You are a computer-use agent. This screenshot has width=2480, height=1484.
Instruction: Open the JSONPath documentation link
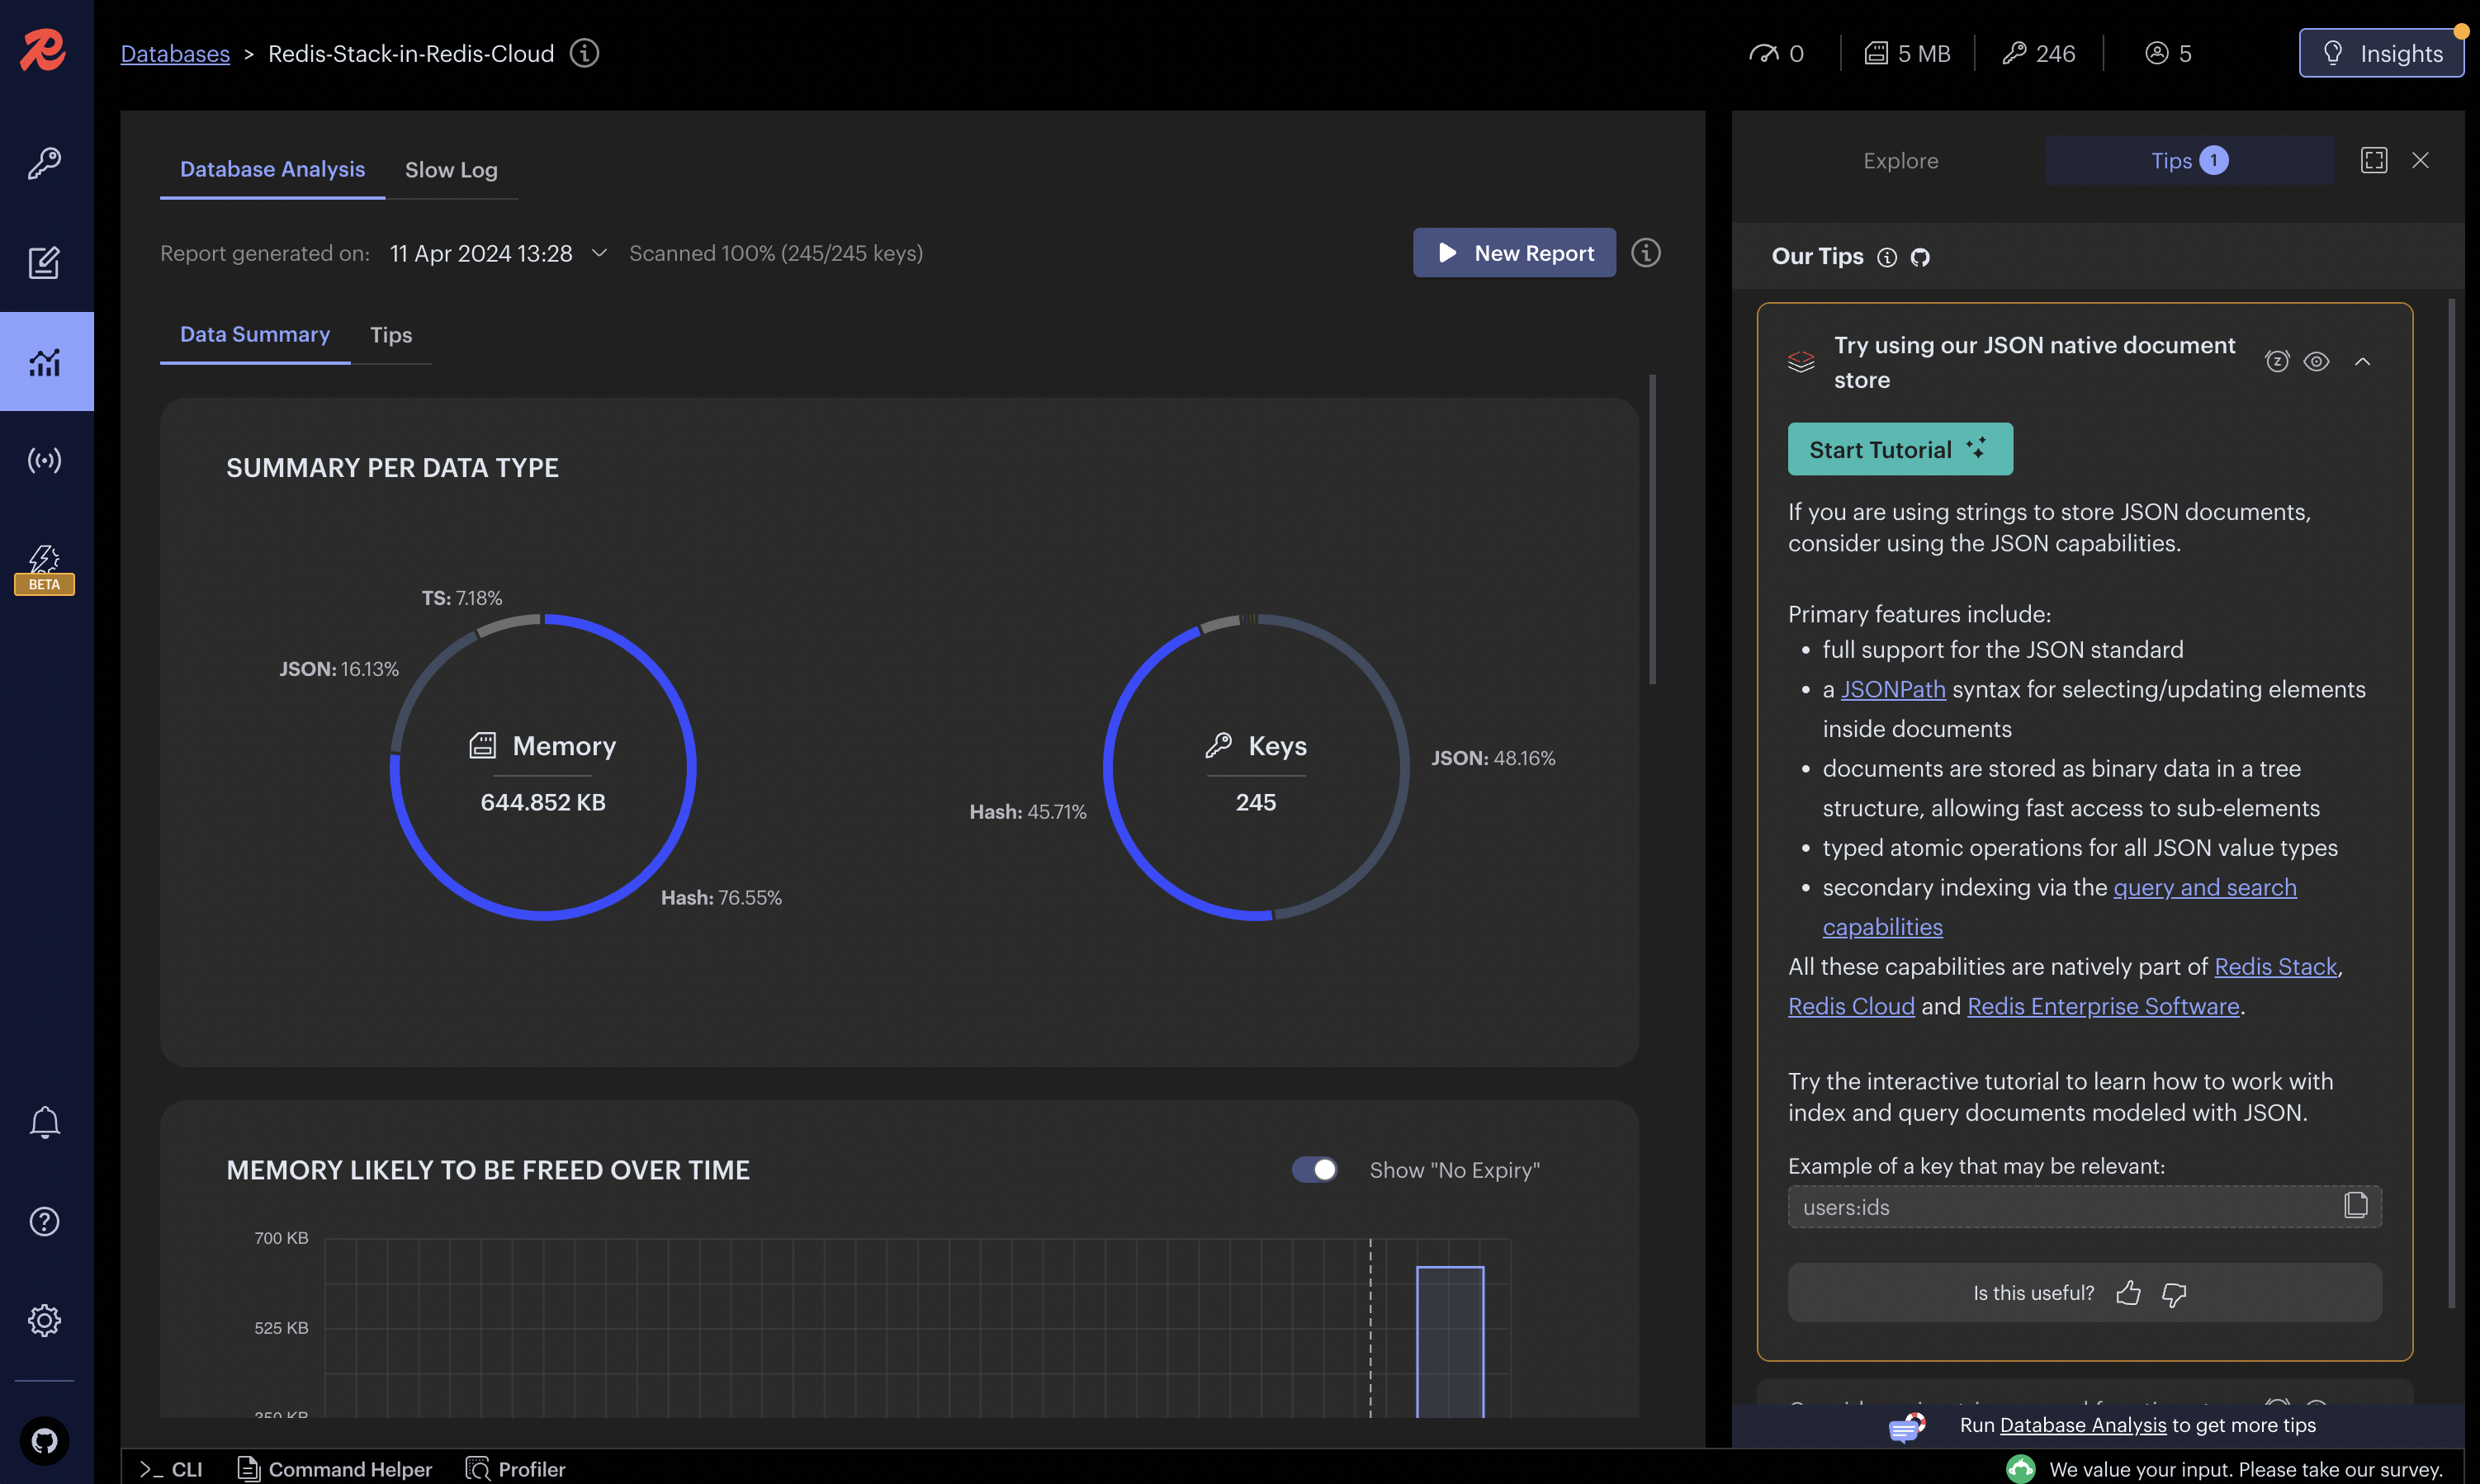pyautogui.click(x=1892, y=688)
